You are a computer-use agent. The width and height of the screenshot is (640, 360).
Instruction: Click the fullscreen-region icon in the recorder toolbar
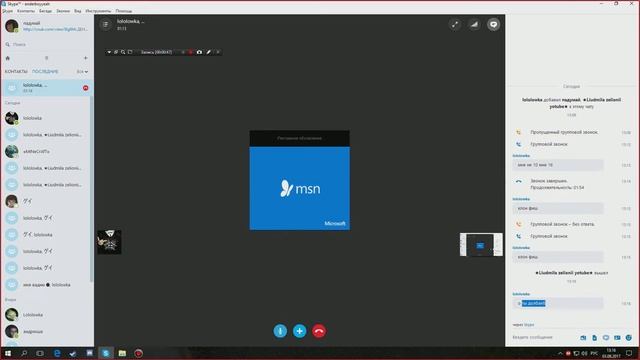(x=130, y=52)
